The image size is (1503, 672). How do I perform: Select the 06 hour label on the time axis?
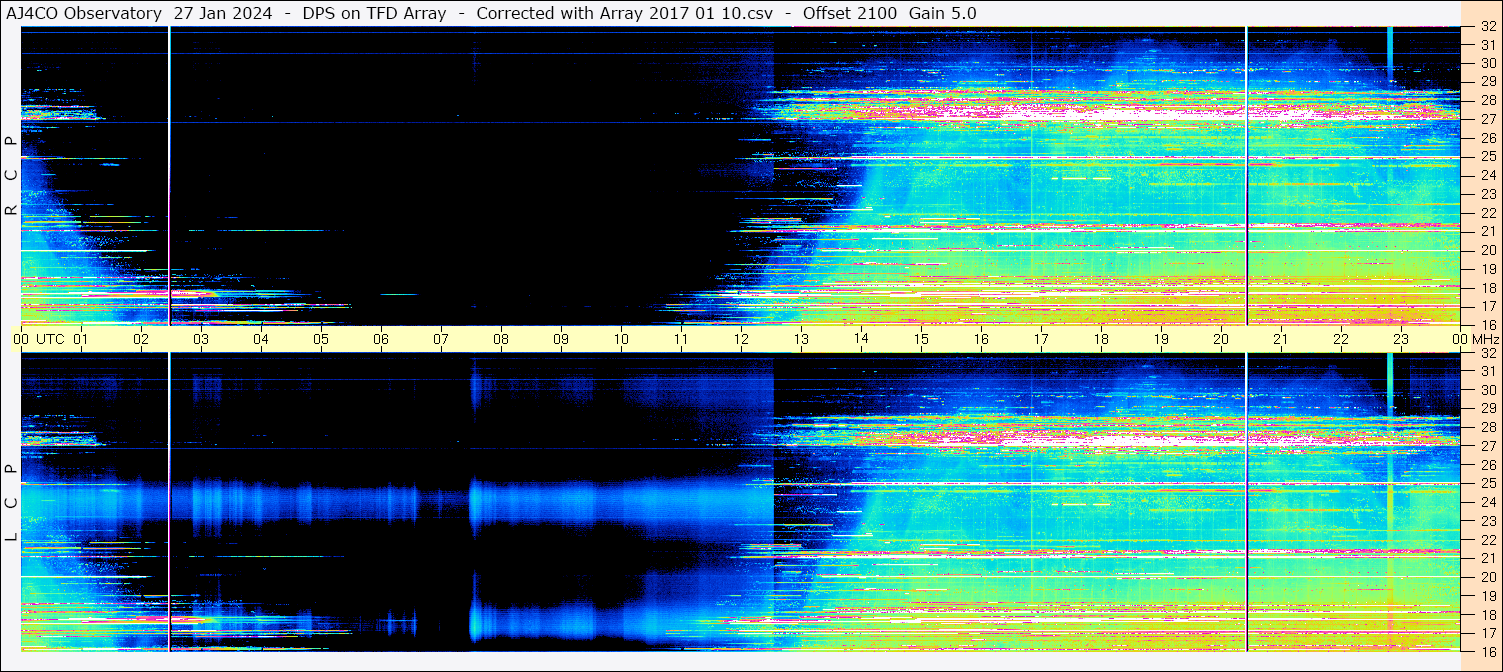pyautogui.click(x=381, y=339)
